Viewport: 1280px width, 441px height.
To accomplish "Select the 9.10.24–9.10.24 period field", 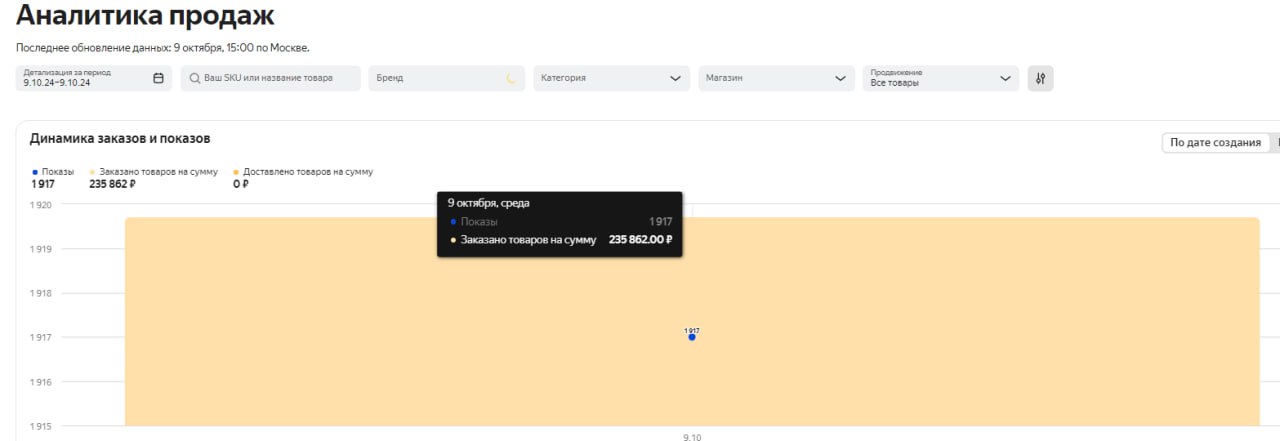I will click(94, 78).
